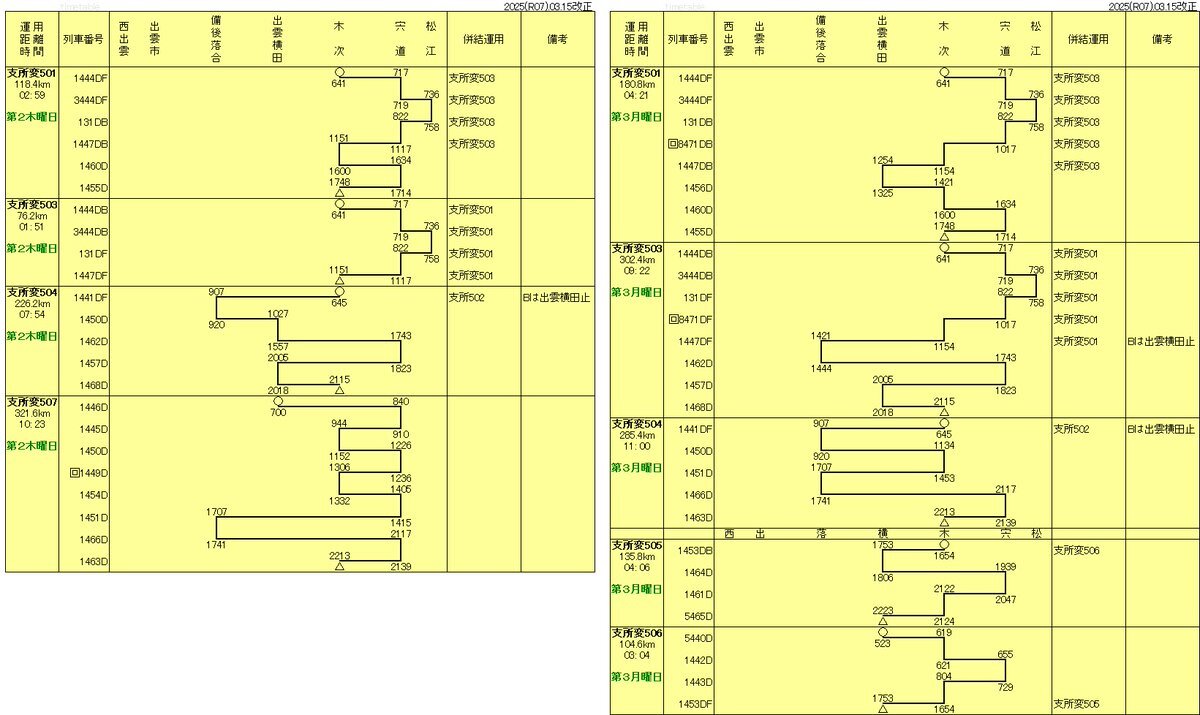Click the 支所変507 heading in left table
The height and width of the screenshot is (715, 1200).
pos(32,402)
